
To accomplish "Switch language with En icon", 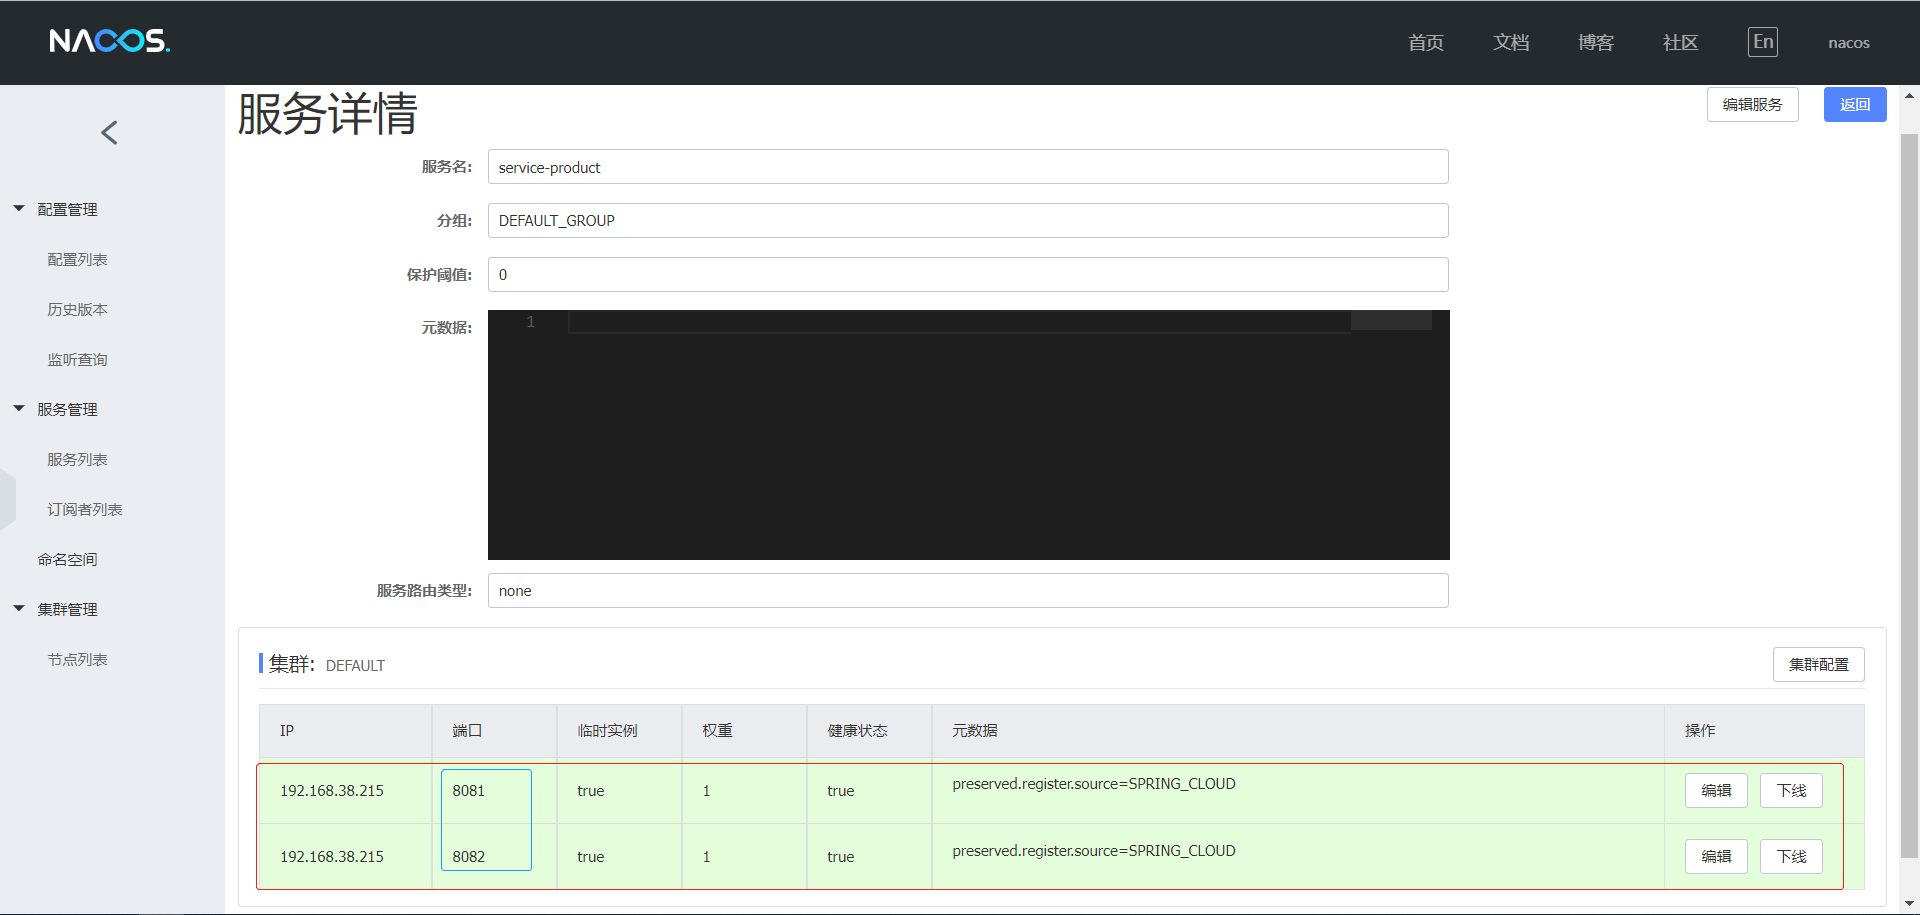I will click(x=1763, y=42).
